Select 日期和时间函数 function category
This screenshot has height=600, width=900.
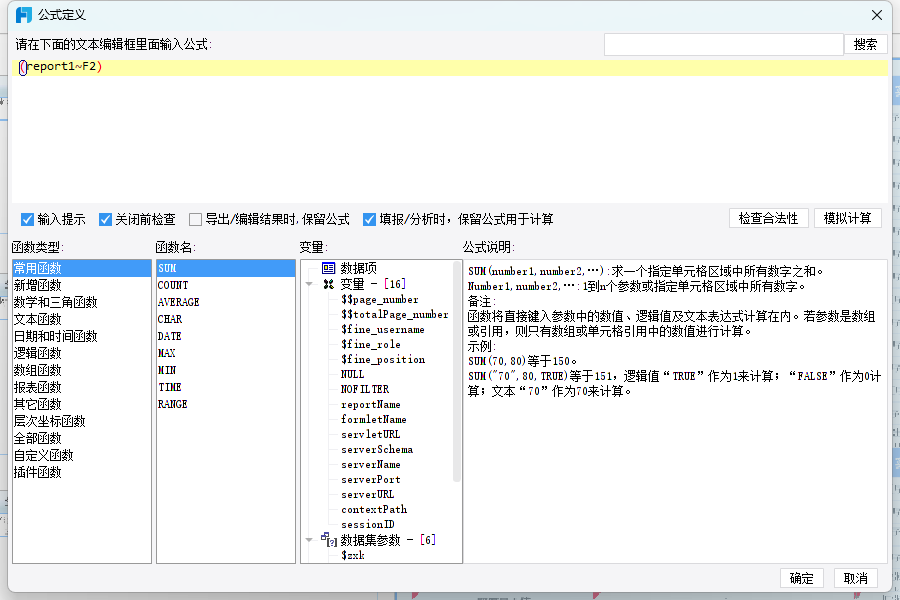pos(56,336)
